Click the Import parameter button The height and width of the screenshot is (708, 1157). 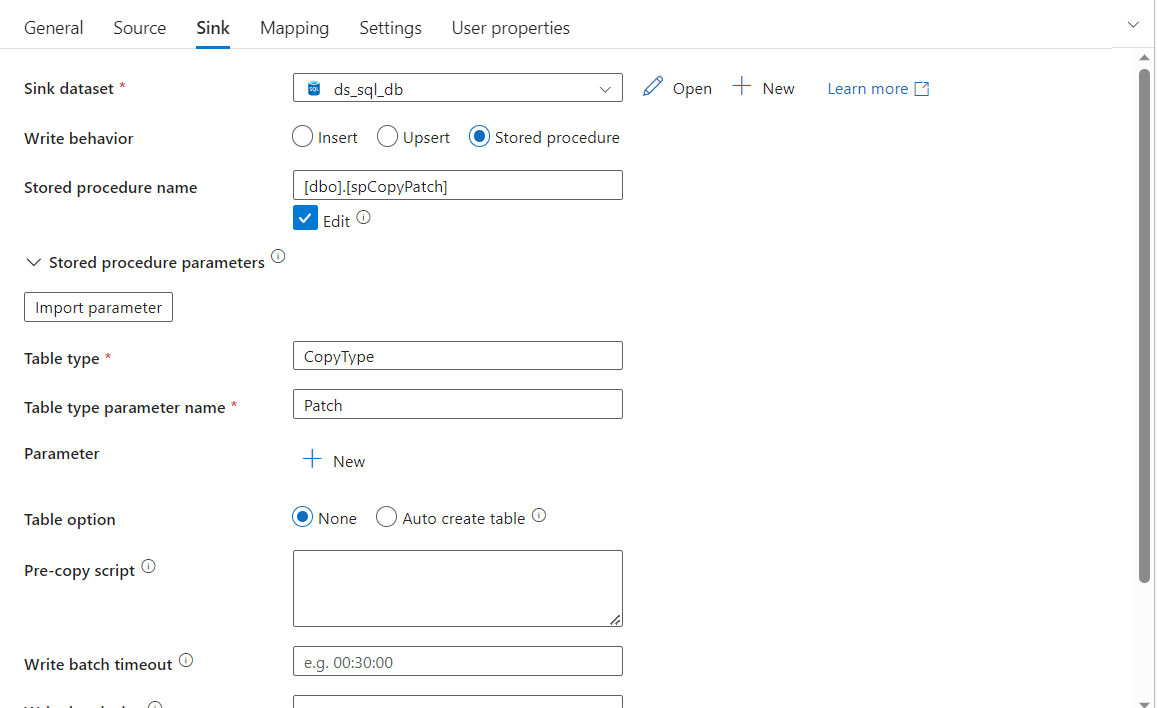click(98, 307)
